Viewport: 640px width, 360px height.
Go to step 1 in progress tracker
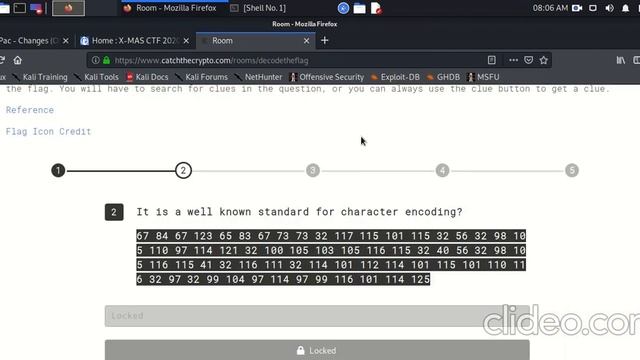pos(58,170)
